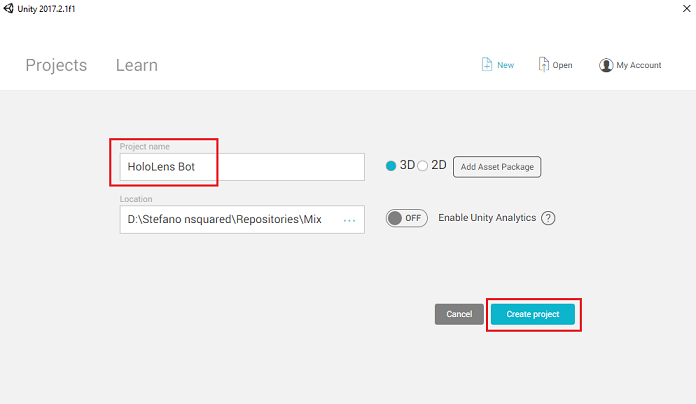Select the 2D radio button
696x404 pixels.
tap(423, 165)
